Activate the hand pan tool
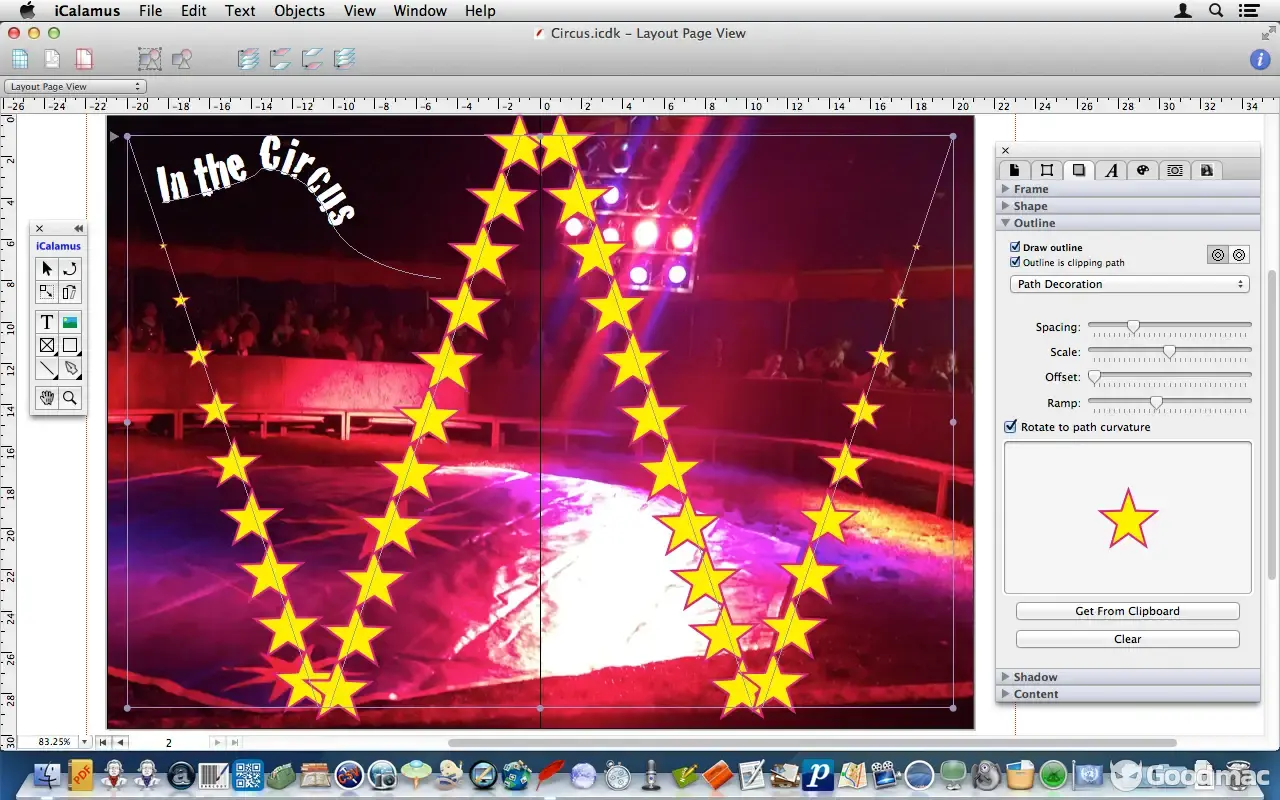Screen dimensions: 1280x800 pos(46,398)
